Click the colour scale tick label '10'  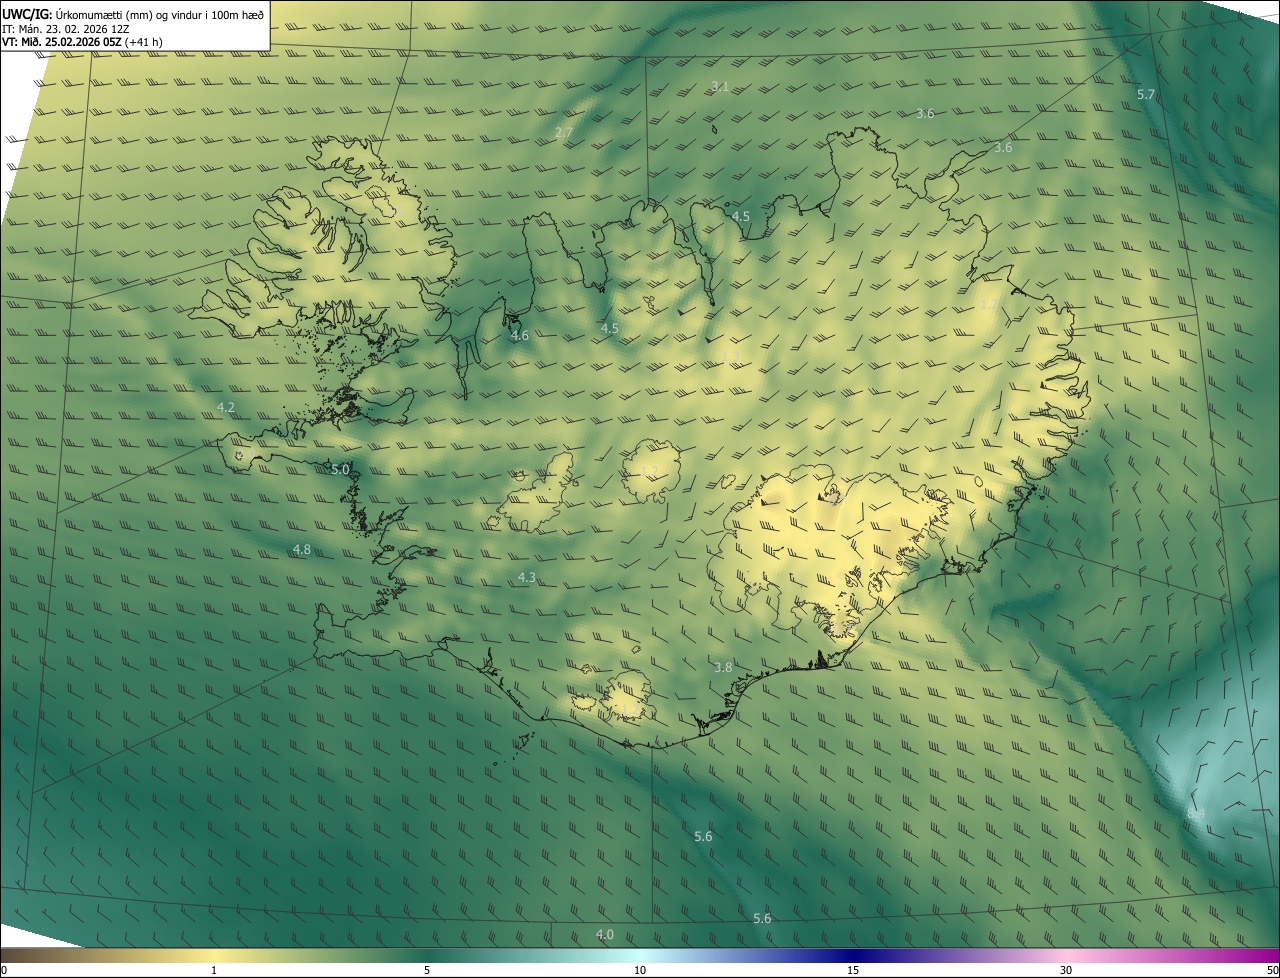(640, 970)
